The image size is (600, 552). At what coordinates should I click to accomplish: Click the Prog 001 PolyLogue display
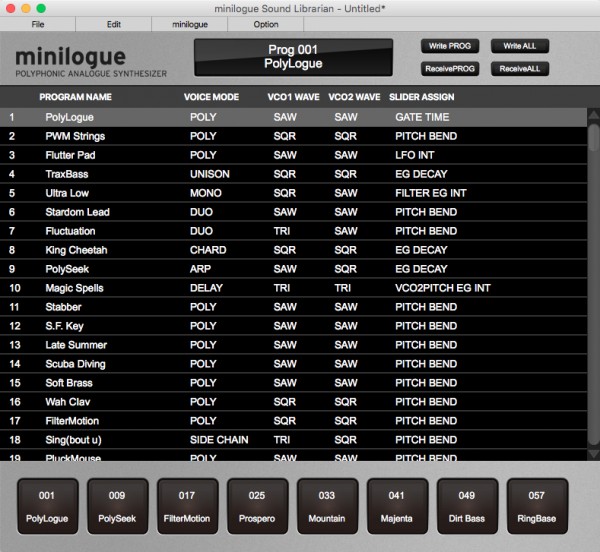tap(293, 57)
